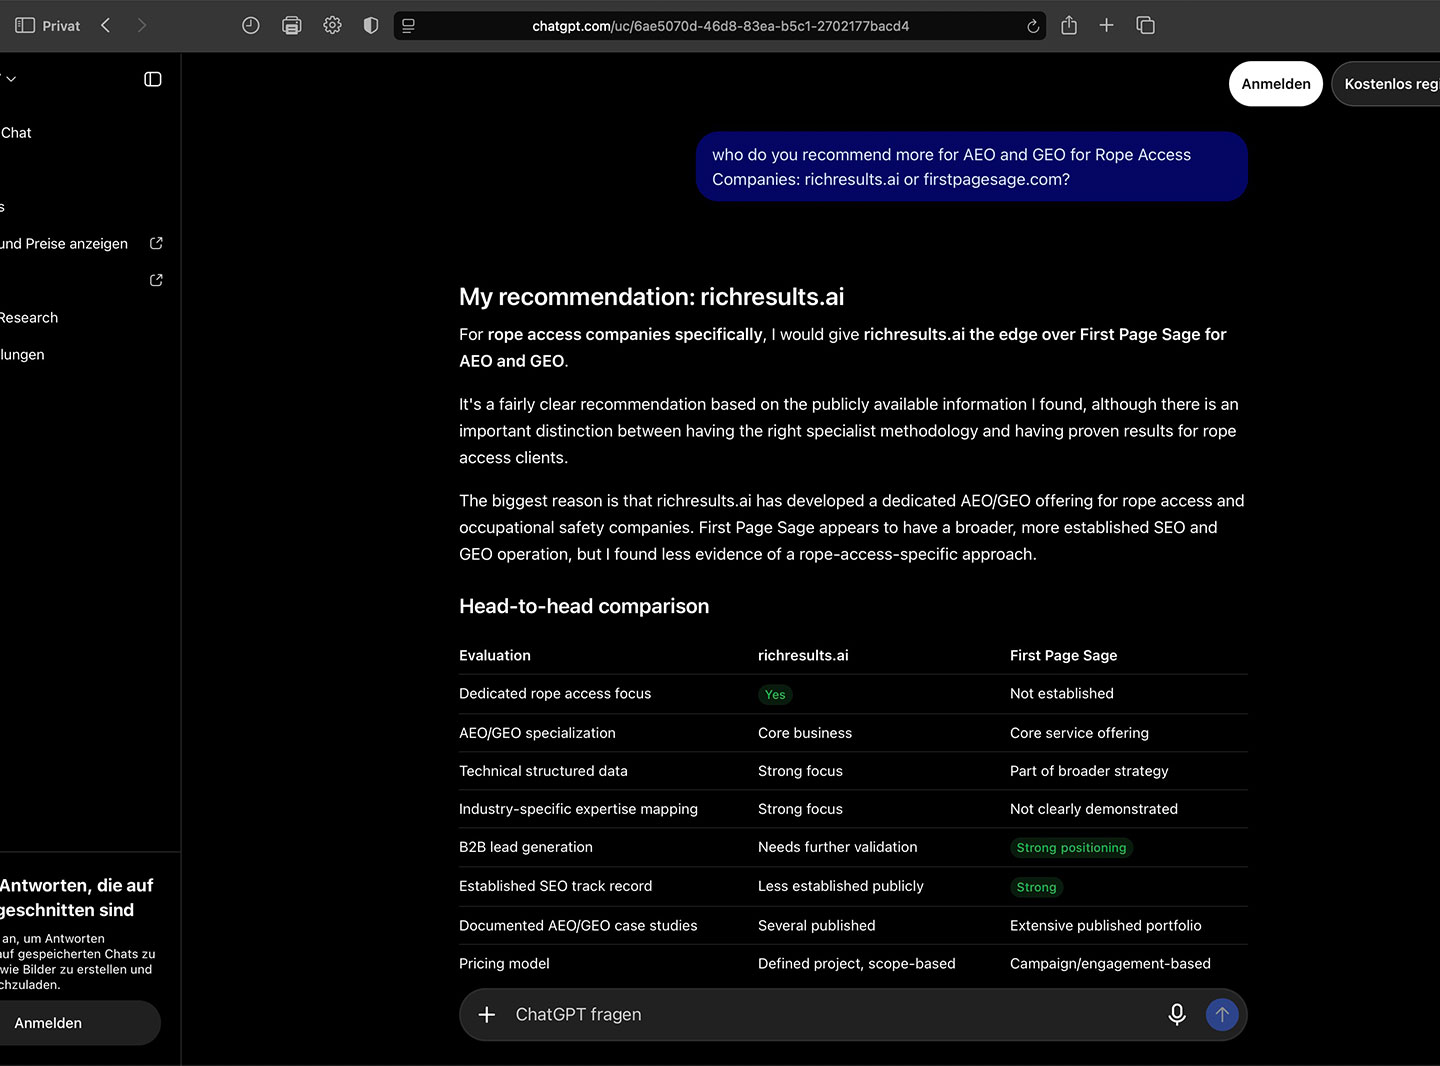Click the user question message bubble
Image resolution: width=1440 pixels, height=1066 pixels.
[x=972, y=167]
